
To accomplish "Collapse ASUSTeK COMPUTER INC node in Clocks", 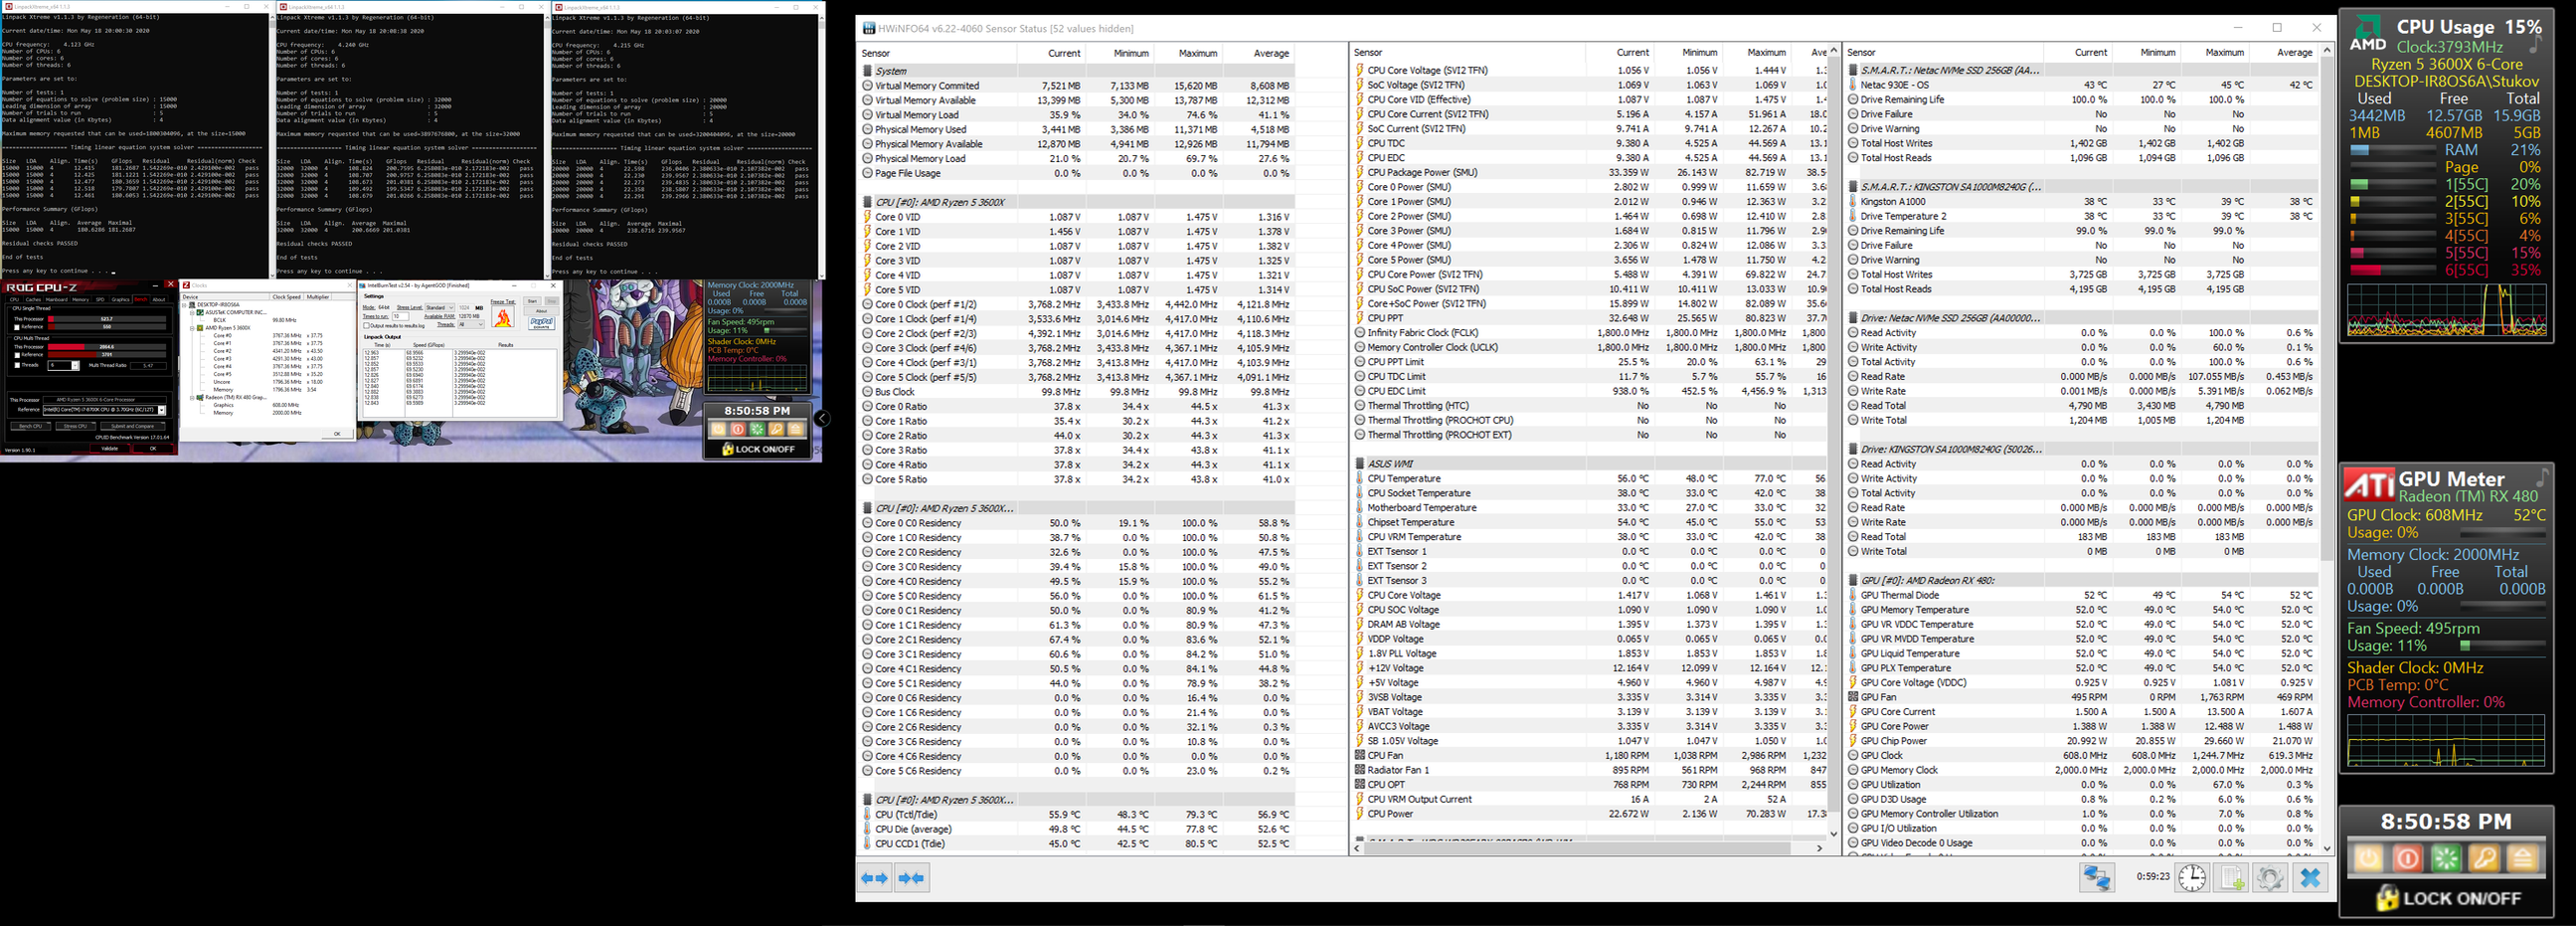I will point(192,313).
